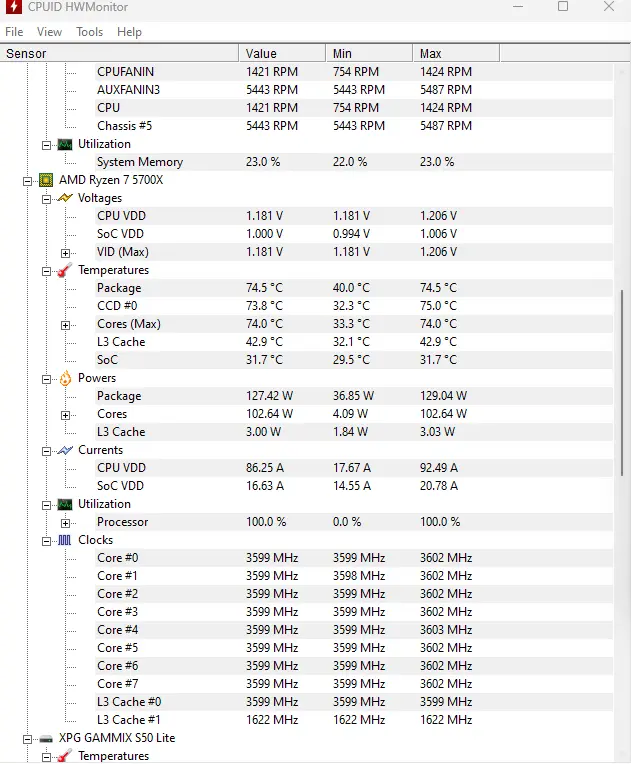Click the Value column header

[x=282, y=53]
